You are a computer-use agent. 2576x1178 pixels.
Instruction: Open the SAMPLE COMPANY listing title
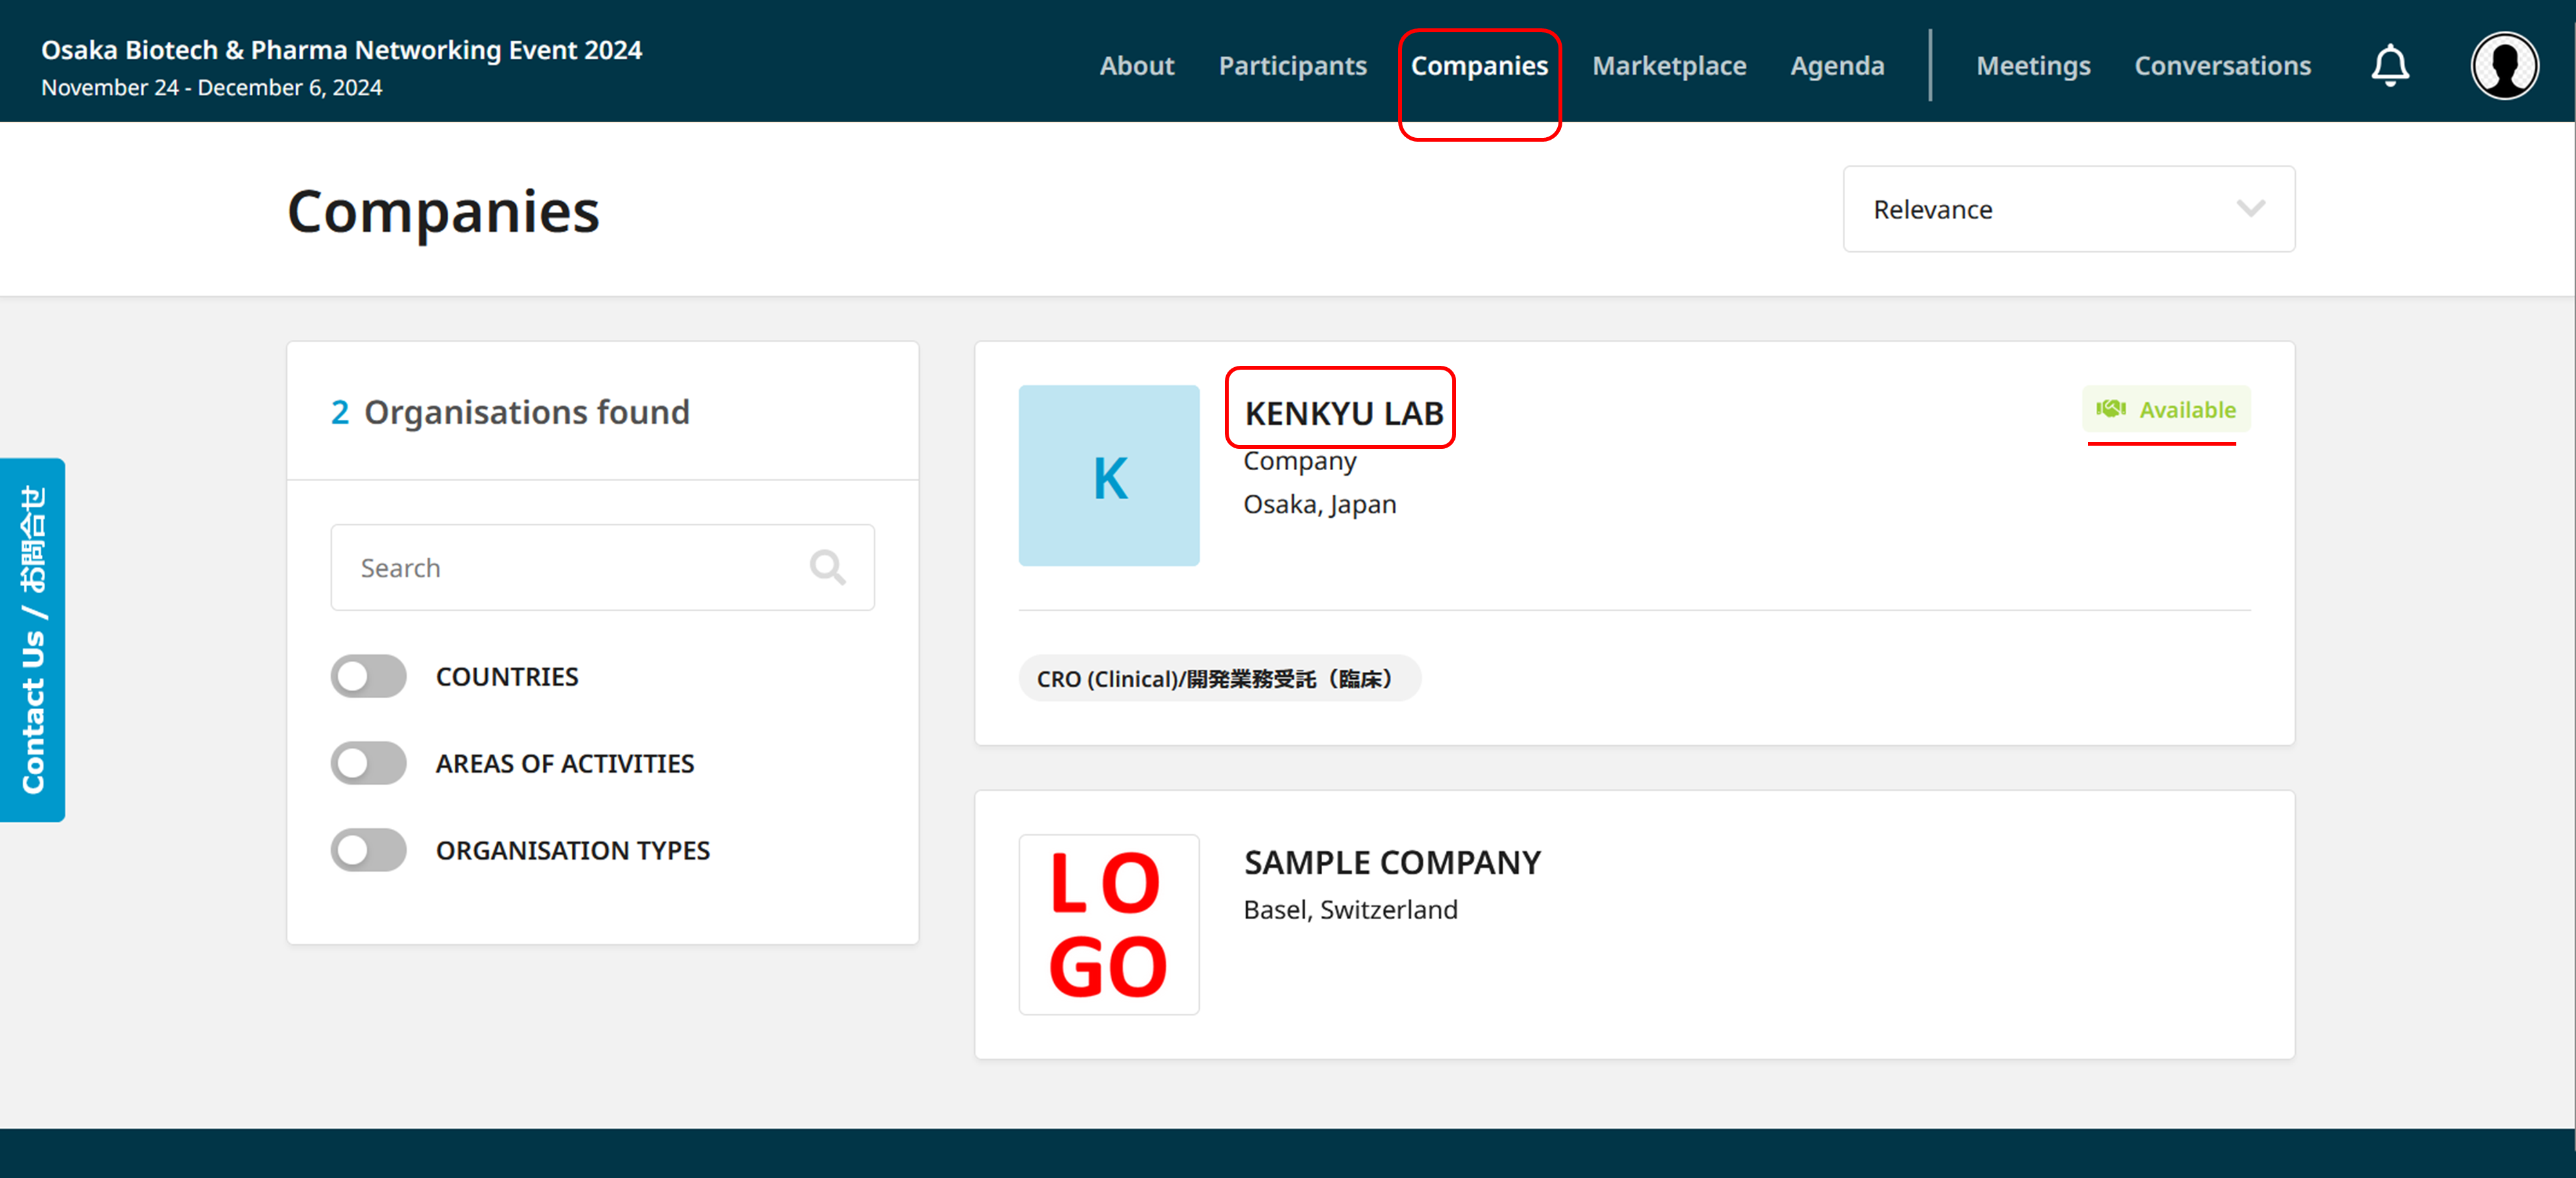point(1392,862)
